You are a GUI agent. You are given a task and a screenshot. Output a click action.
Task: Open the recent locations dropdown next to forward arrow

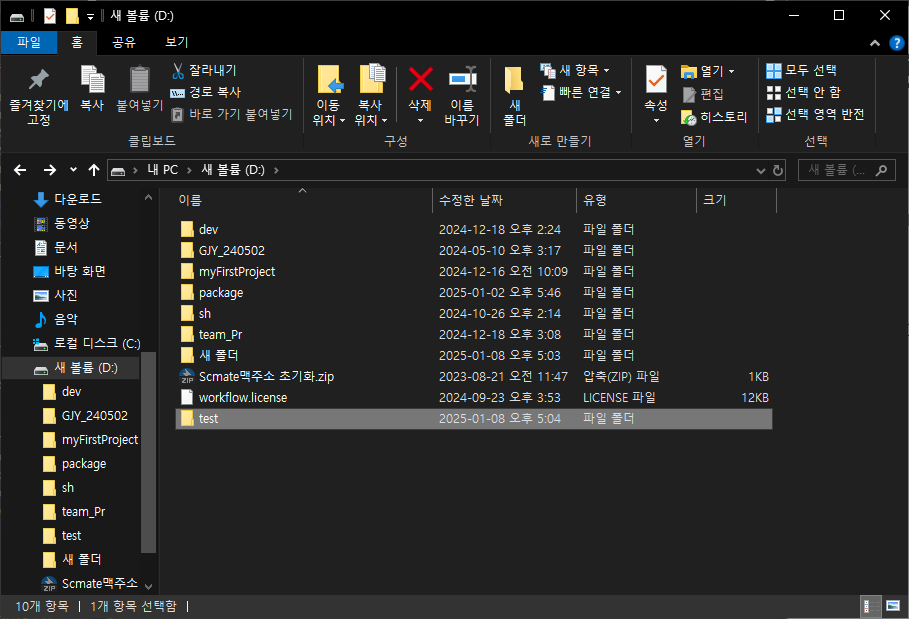(73, 170)
